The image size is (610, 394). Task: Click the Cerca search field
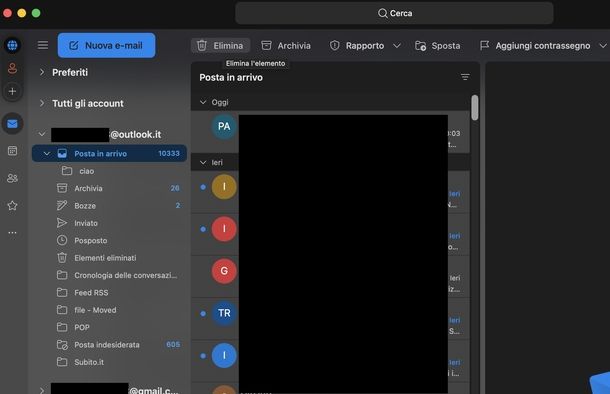(x=394, y=13)
